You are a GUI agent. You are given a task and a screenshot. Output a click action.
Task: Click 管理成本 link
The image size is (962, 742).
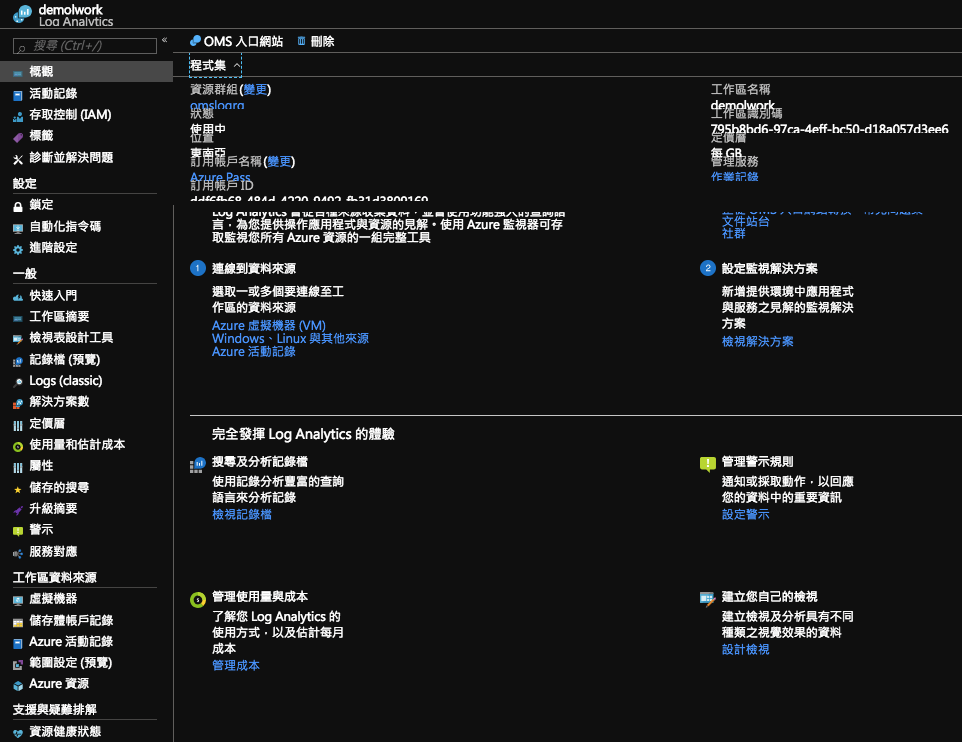236,665
